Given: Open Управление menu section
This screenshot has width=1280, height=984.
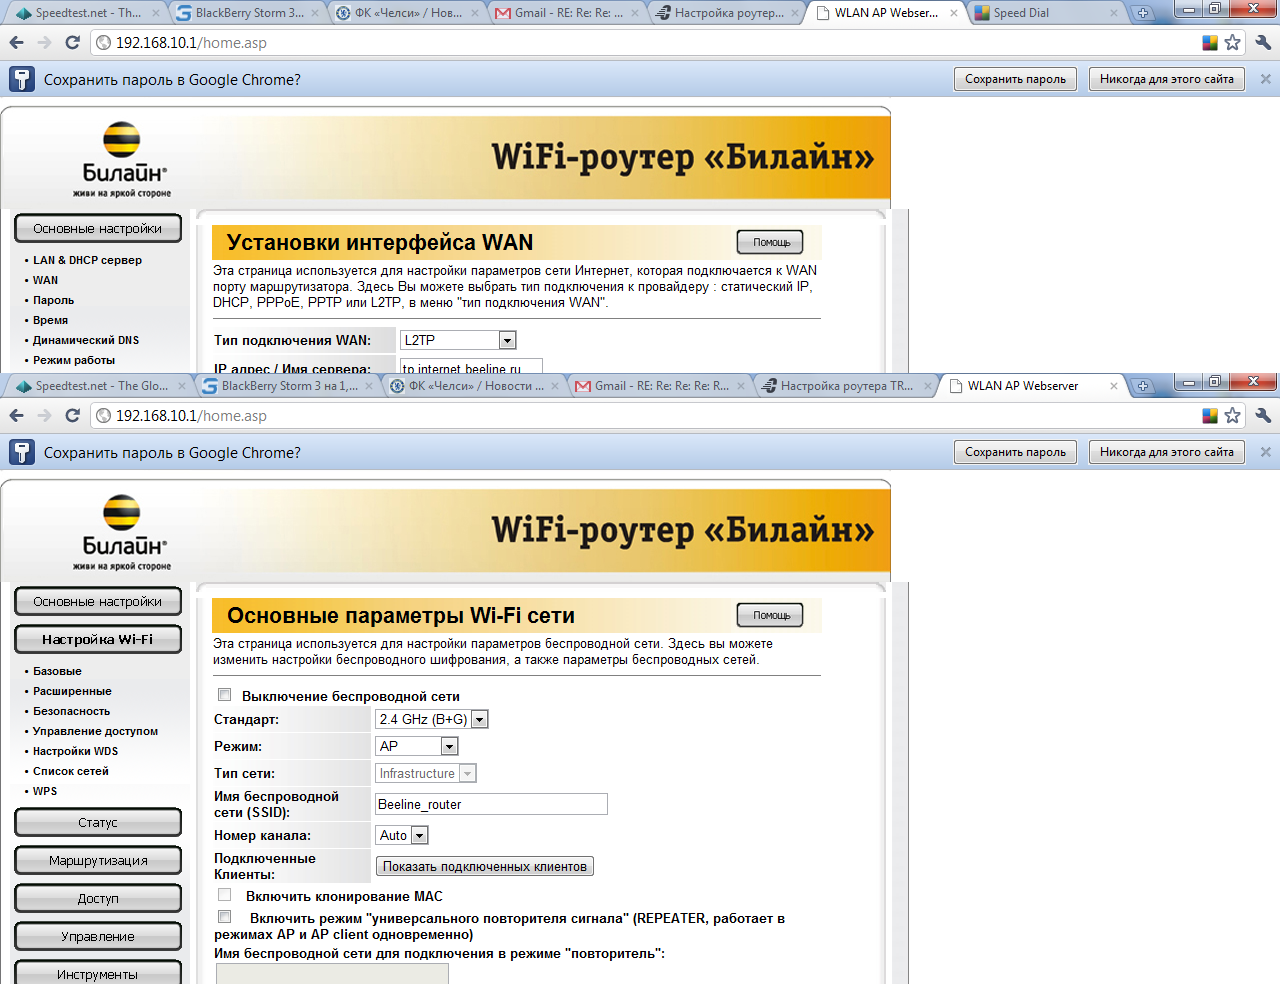Looking at the screenshot, I should pos(98,936).
